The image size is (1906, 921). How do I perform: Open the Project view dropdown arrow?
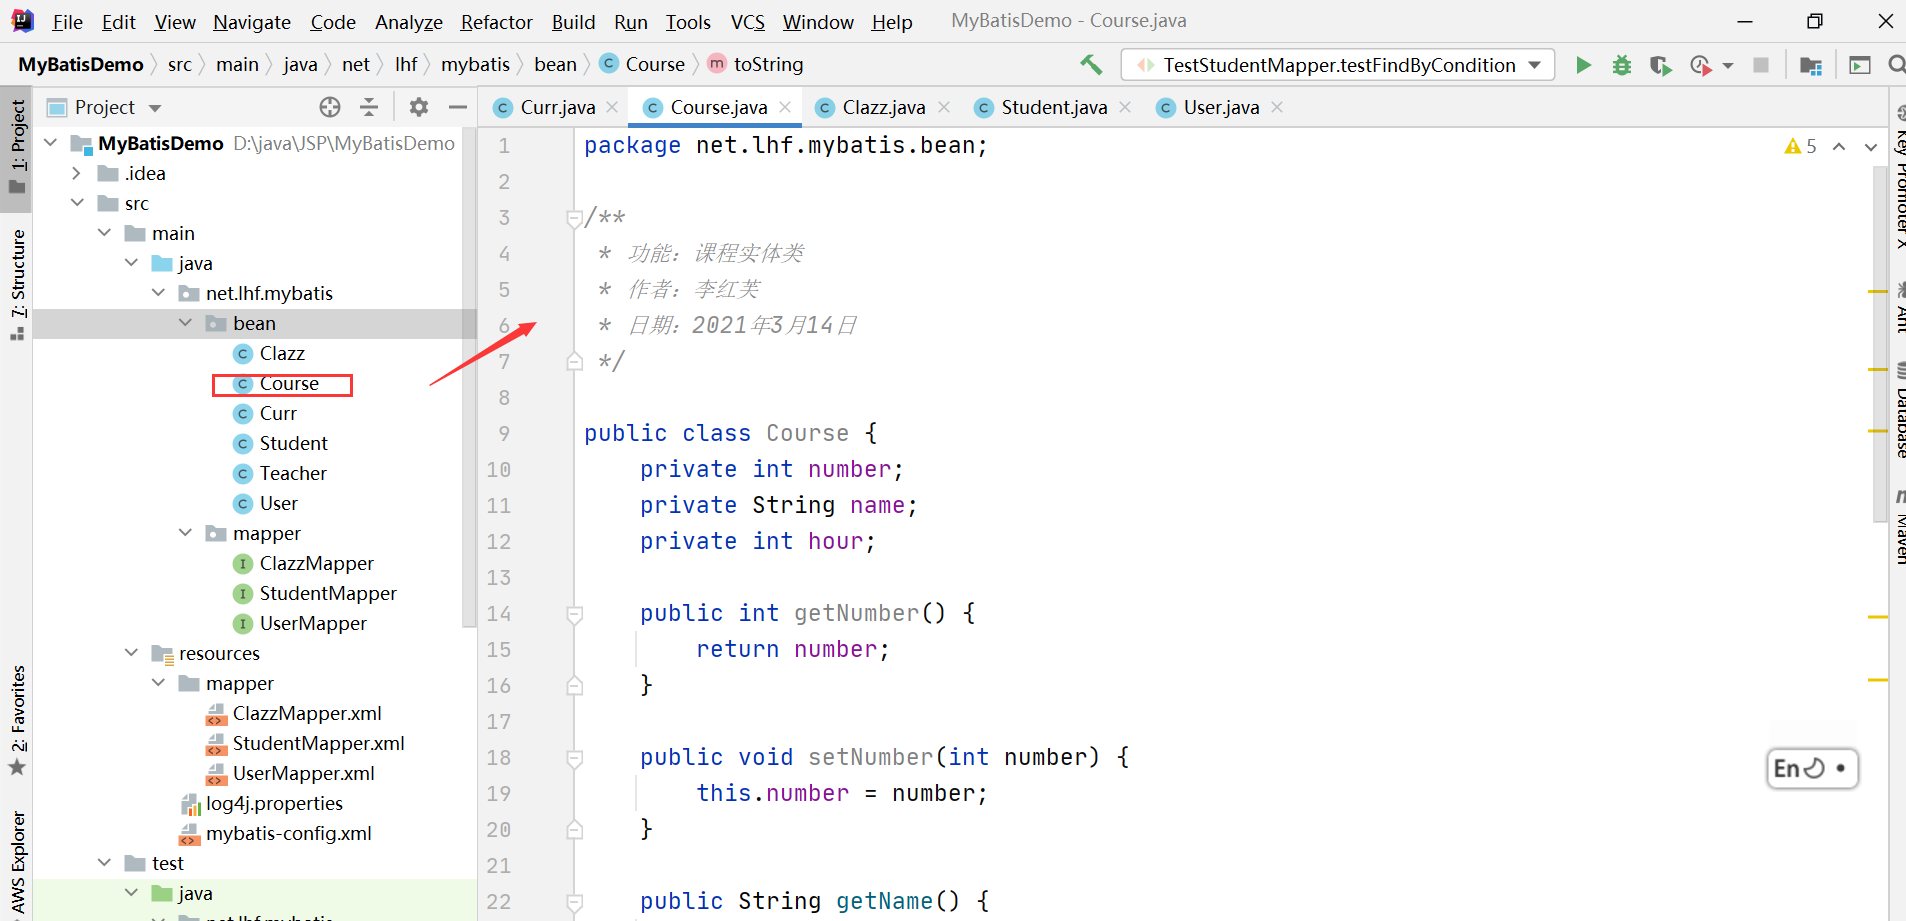pyautogui.click(x=155, y=108)
